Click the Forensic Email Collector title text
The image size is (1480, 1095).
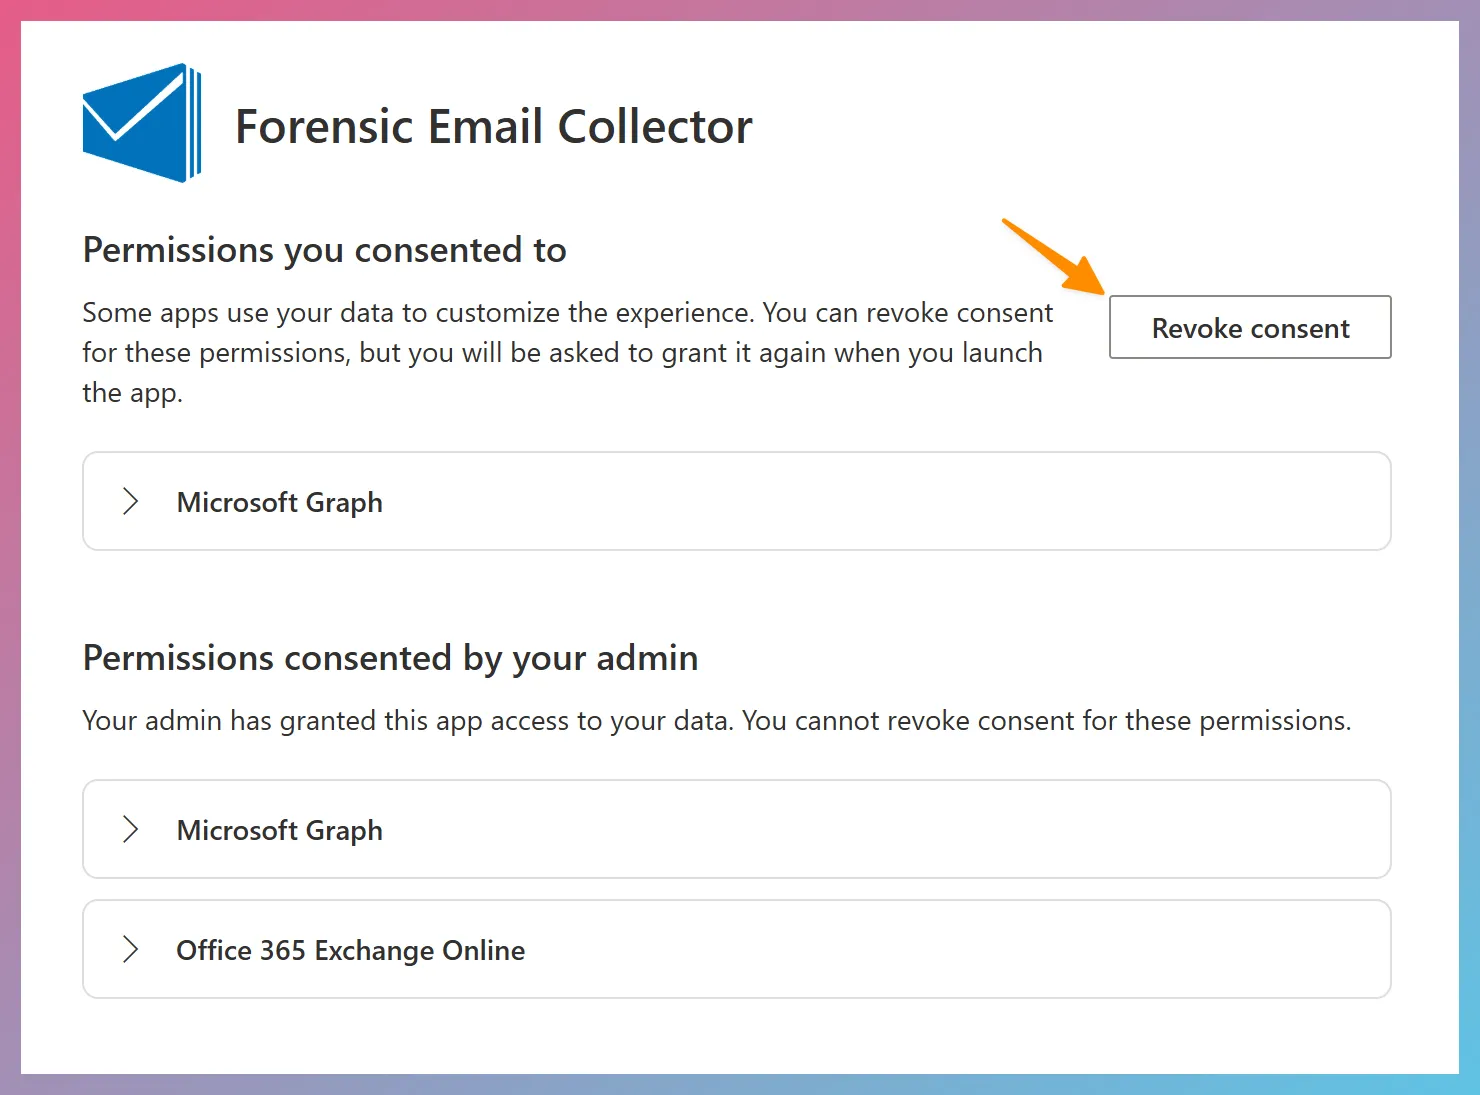(493, 127)
